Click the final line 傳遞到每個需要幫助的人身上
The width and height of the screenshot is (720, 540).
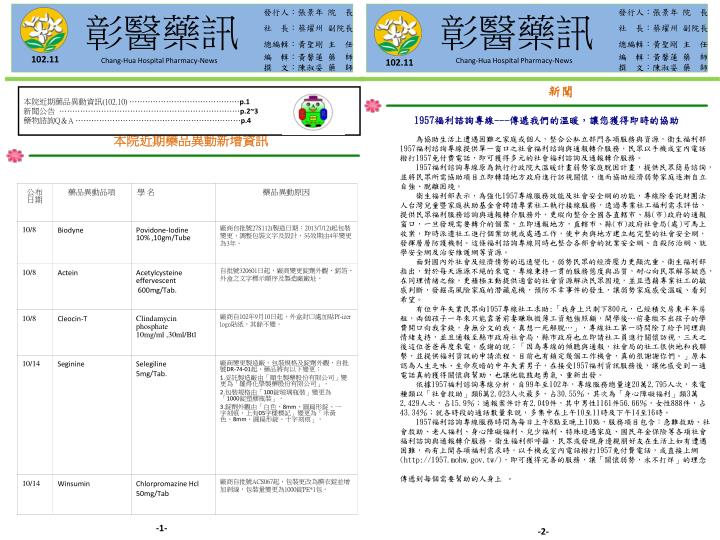pos(450,479)
